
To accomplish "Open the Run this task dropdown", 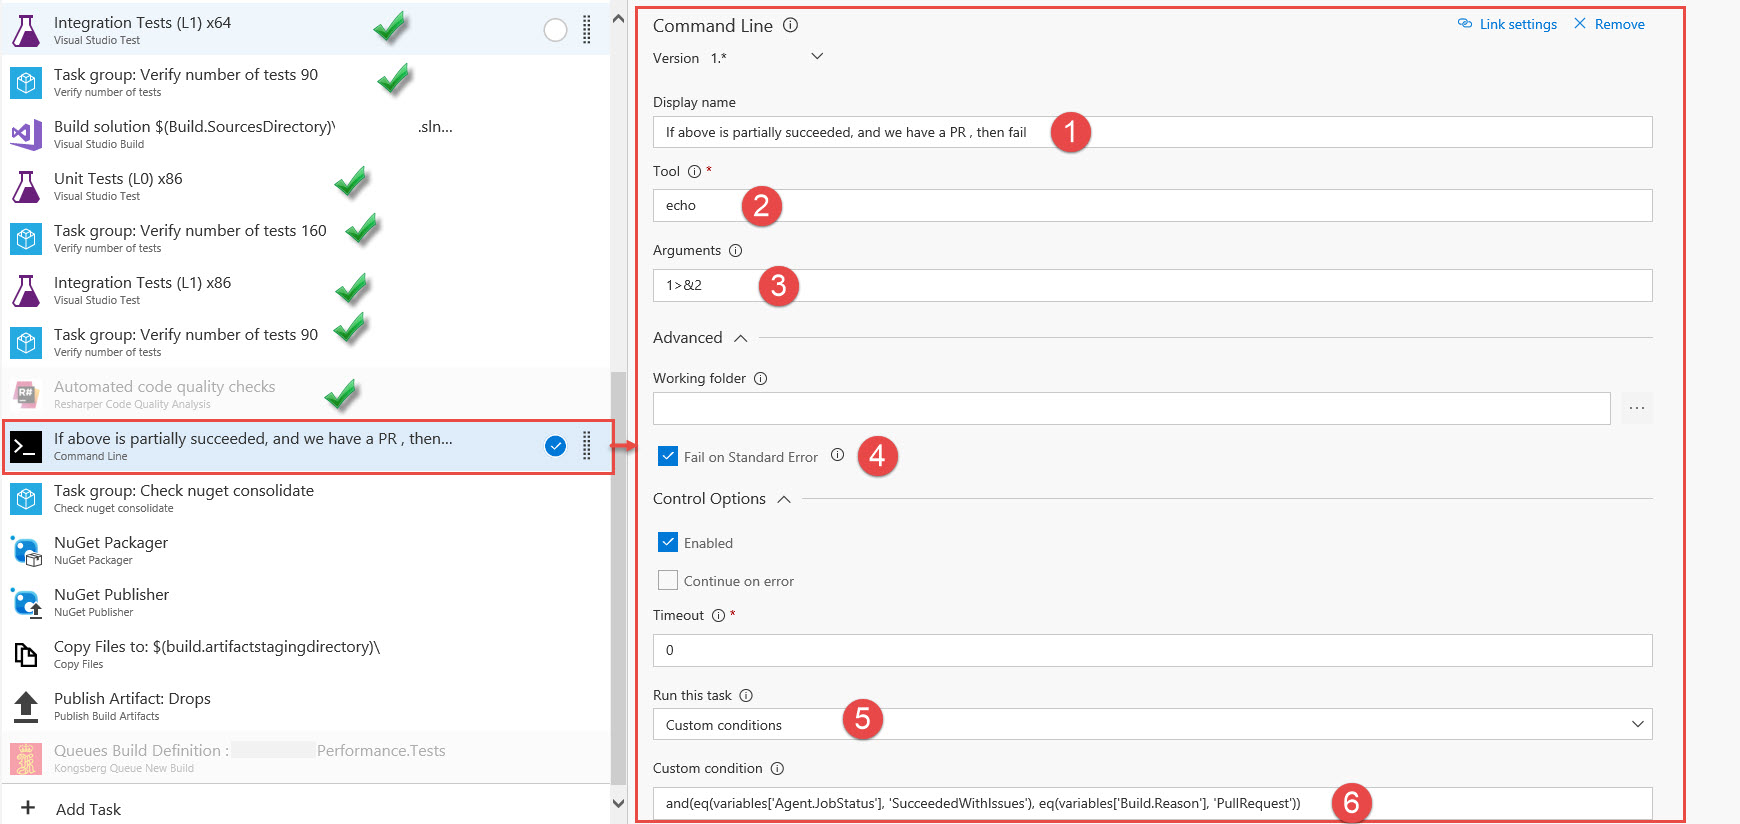I will (x=1151, y=724).
